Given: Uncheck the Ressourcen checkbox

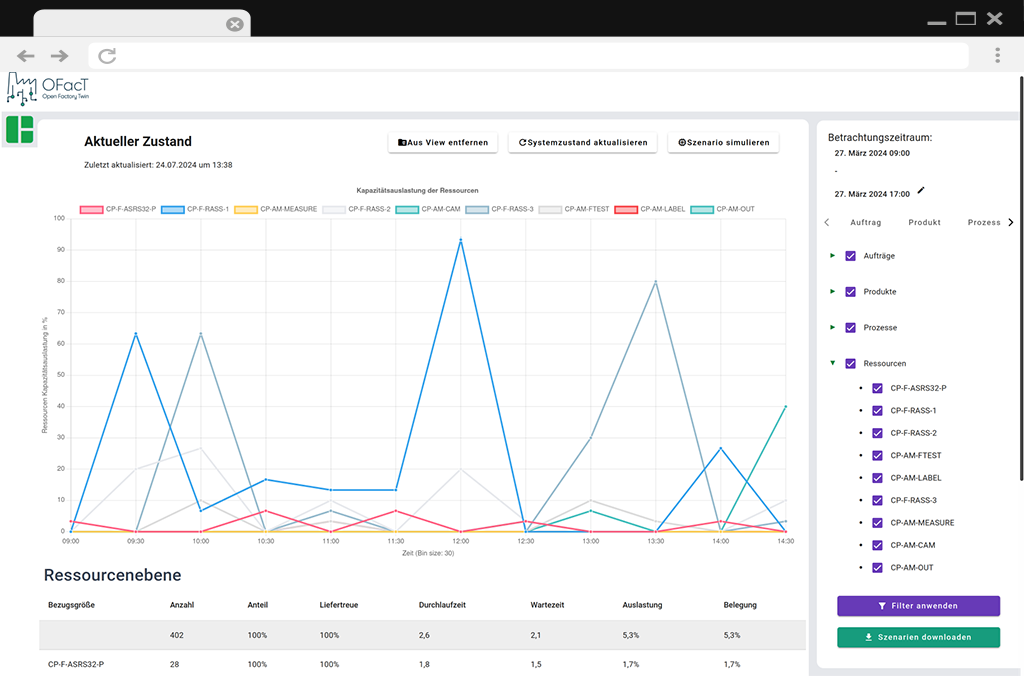Looking at the screenshot, I should point(850,364).
